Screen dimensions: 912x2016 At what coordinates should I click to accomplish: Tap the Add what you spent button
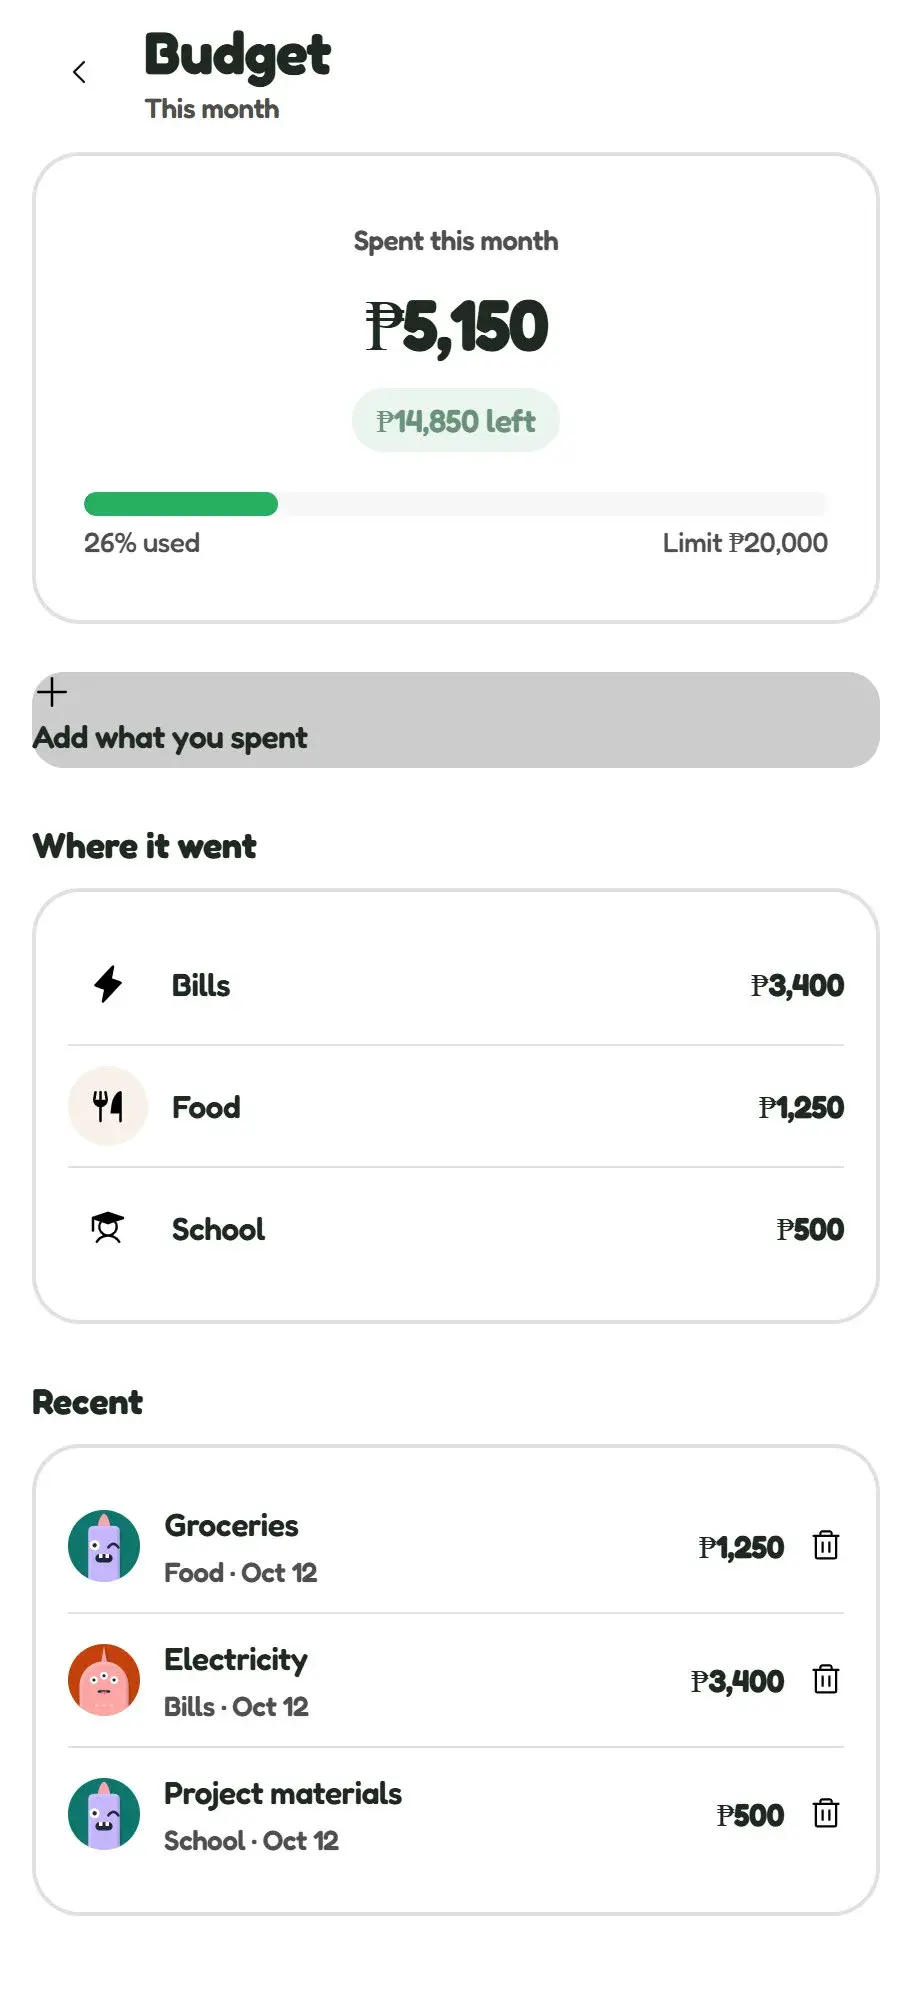pyautogui.click(x=456, y=720)
